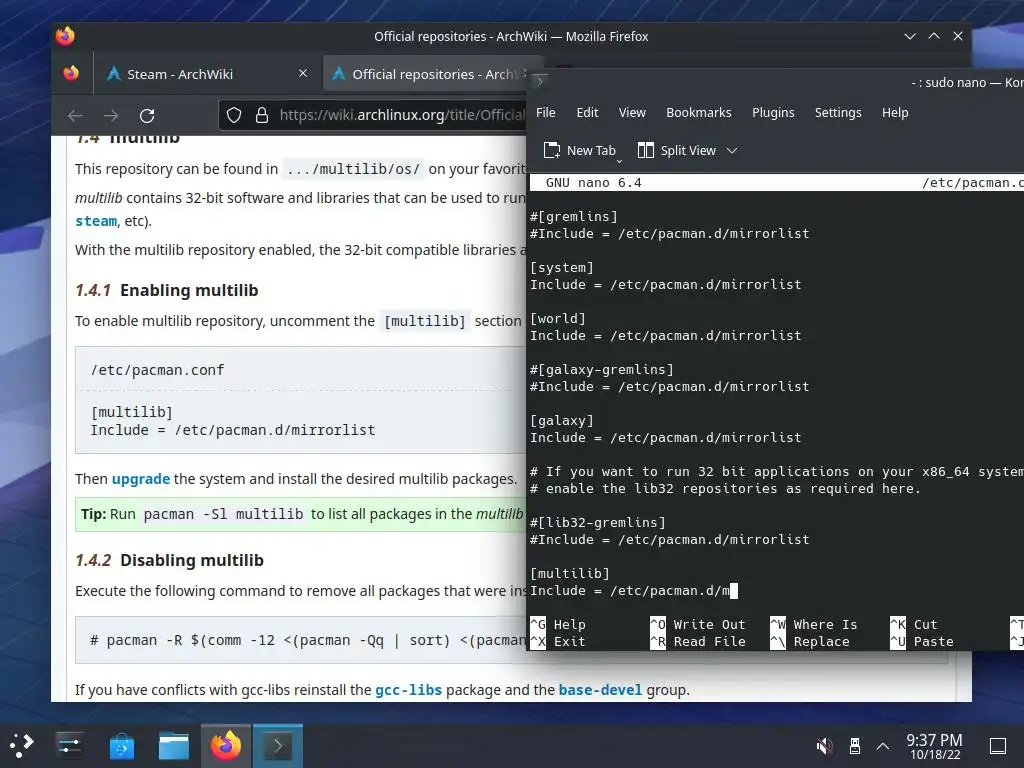Screen dimensions: 1024x768
Task: Click the Replace shortcut label in nano
Action: click(x=822, y=641)
